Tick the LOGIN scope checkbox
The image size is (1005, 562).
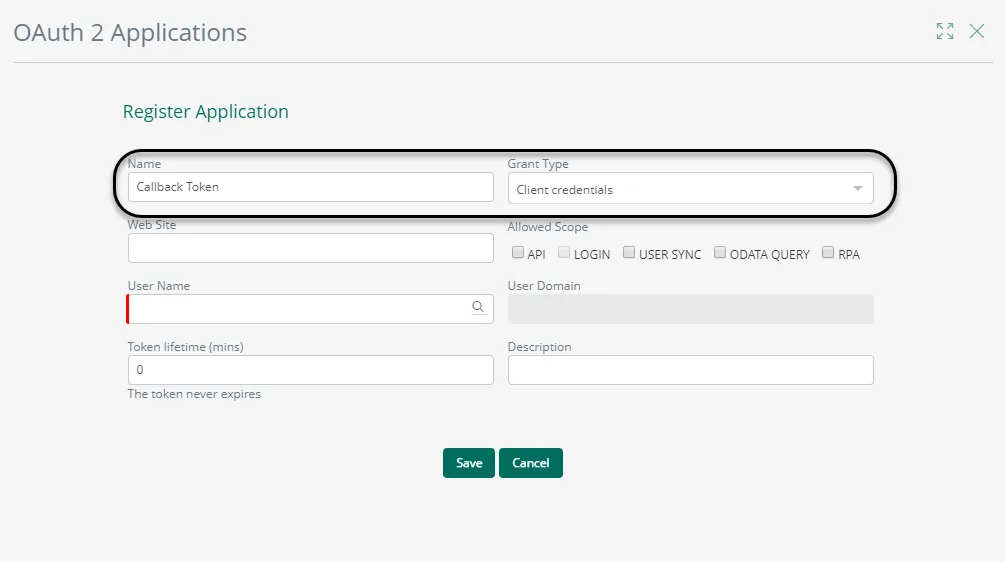[564, 252]
